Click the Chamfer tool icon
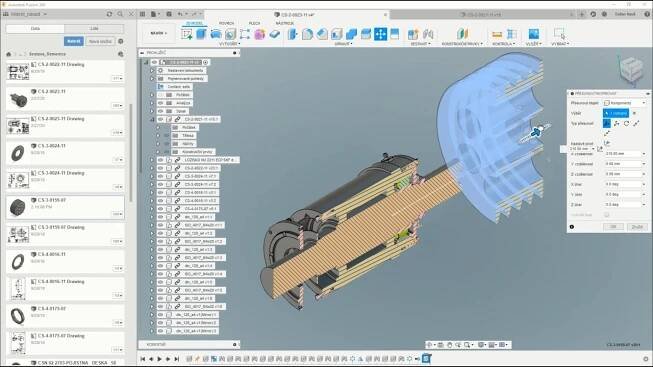Viewport: 653px width, 367px height. click(322, 34)
